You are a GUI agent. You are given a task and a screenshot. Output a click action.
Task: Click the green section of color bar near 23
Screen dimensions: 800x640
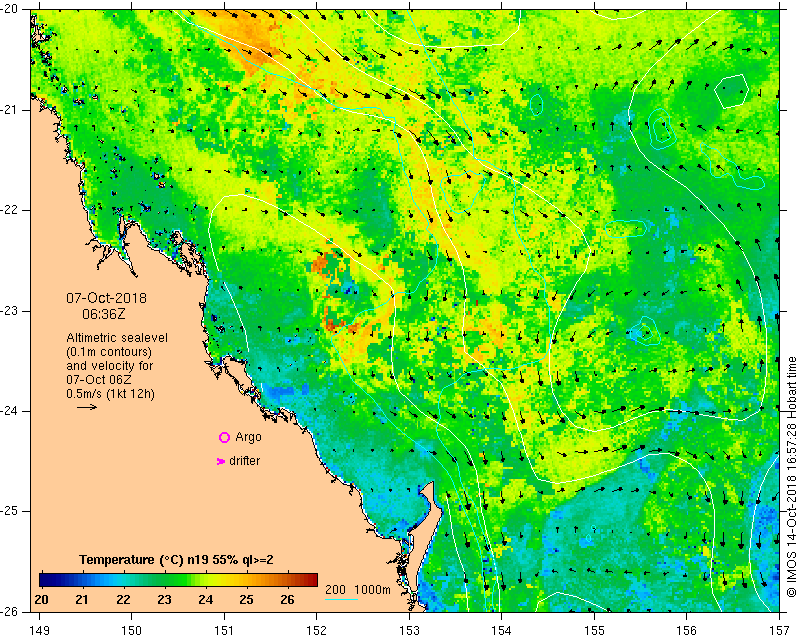click(164, 580)
